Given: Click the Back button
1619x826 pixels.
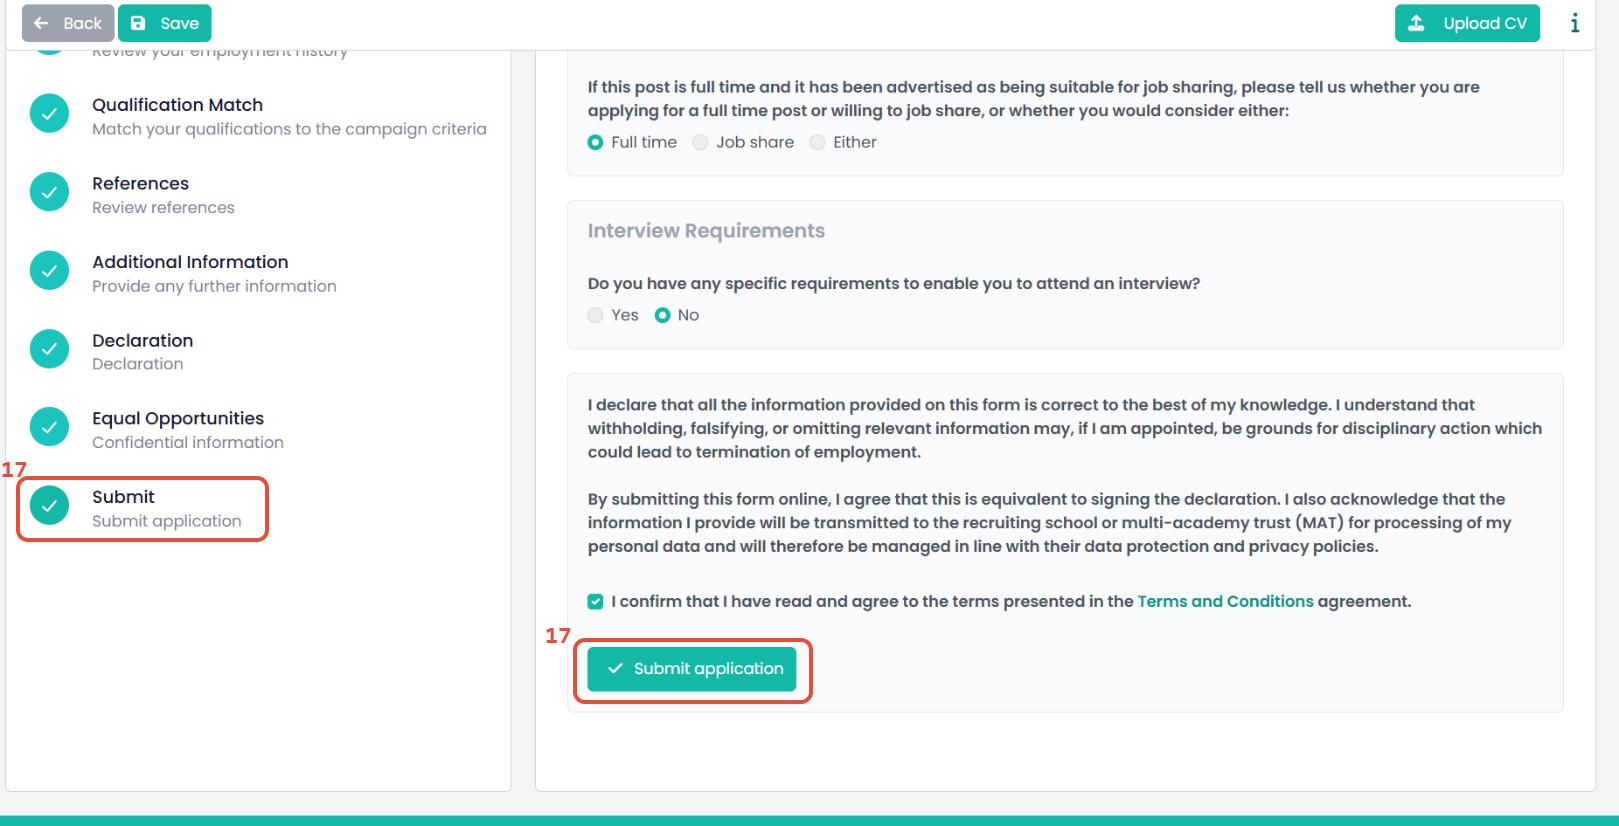Looking at the screenshot, I should [x=67, y=23].
